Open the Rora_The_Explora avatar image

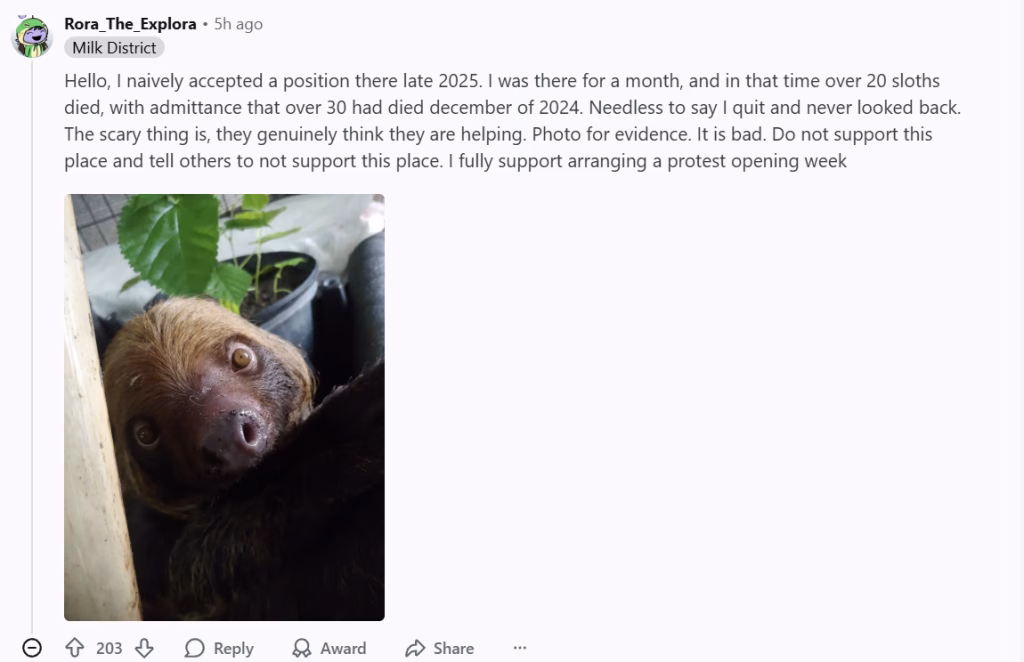(31, 37)
